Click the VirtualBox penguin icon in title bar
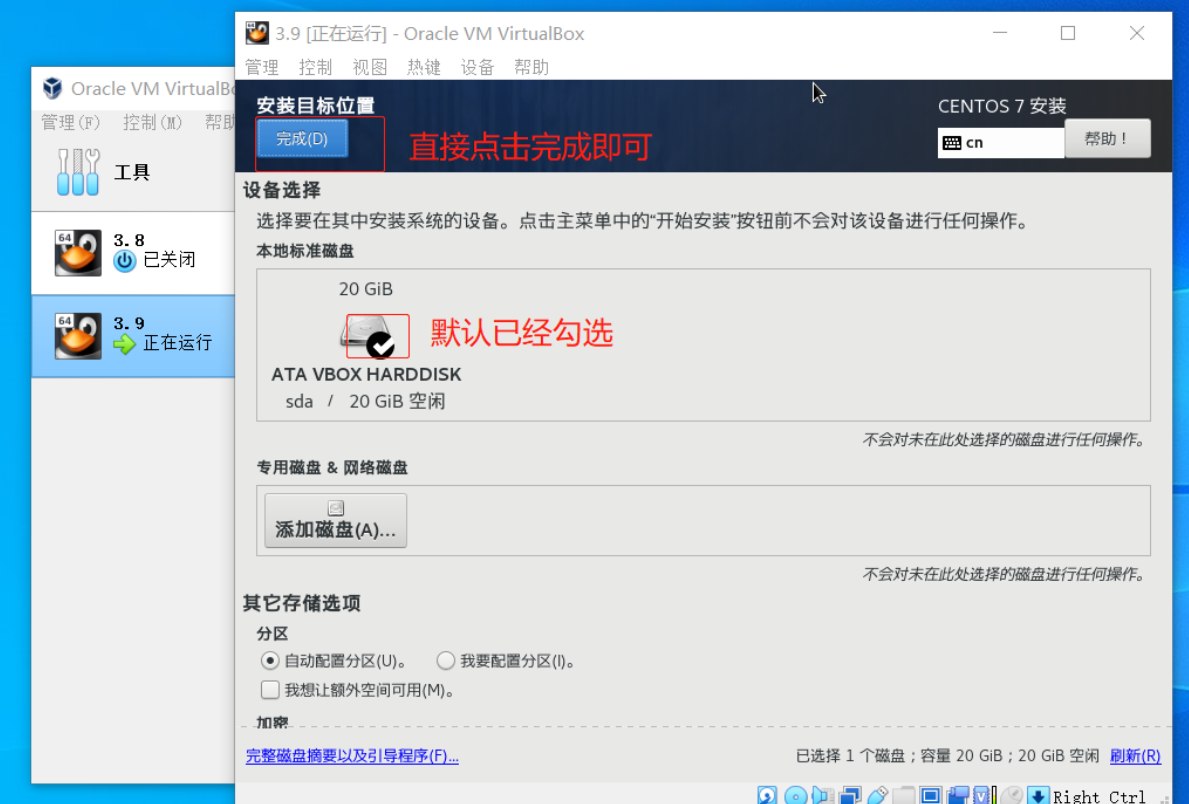Viewport: 1189px width, 804px height. (x=257, y=33)
